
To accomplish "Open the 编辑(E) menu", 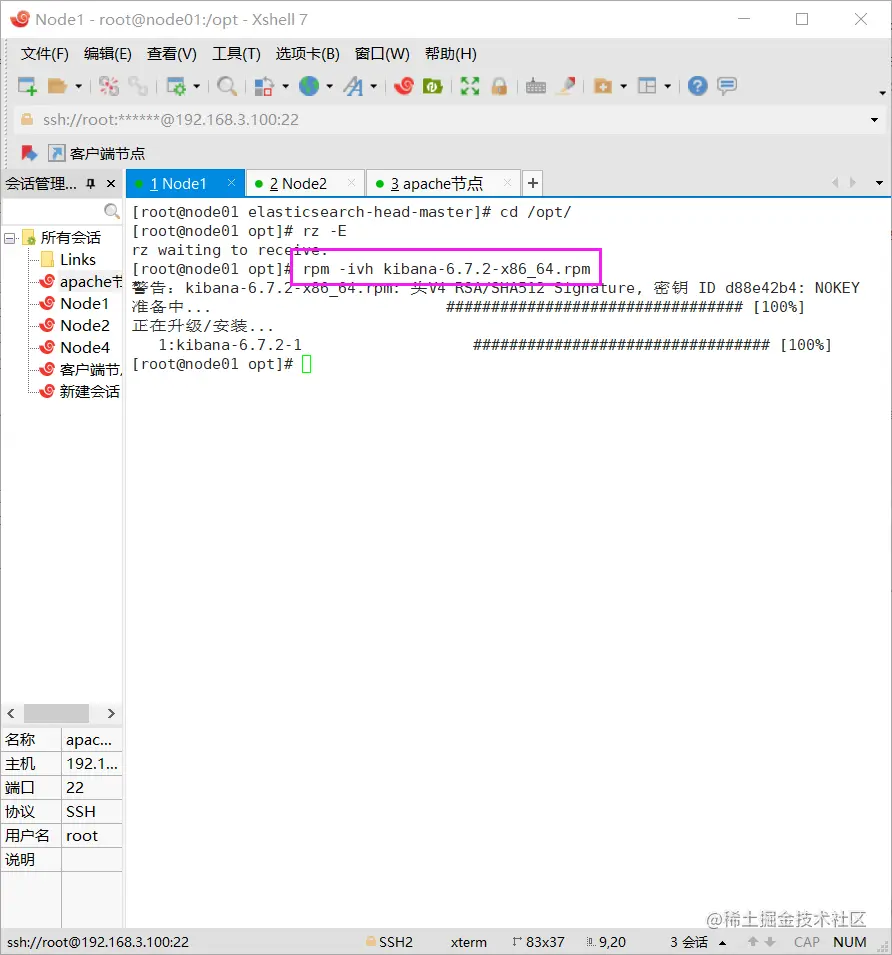I will coord(108,54).
